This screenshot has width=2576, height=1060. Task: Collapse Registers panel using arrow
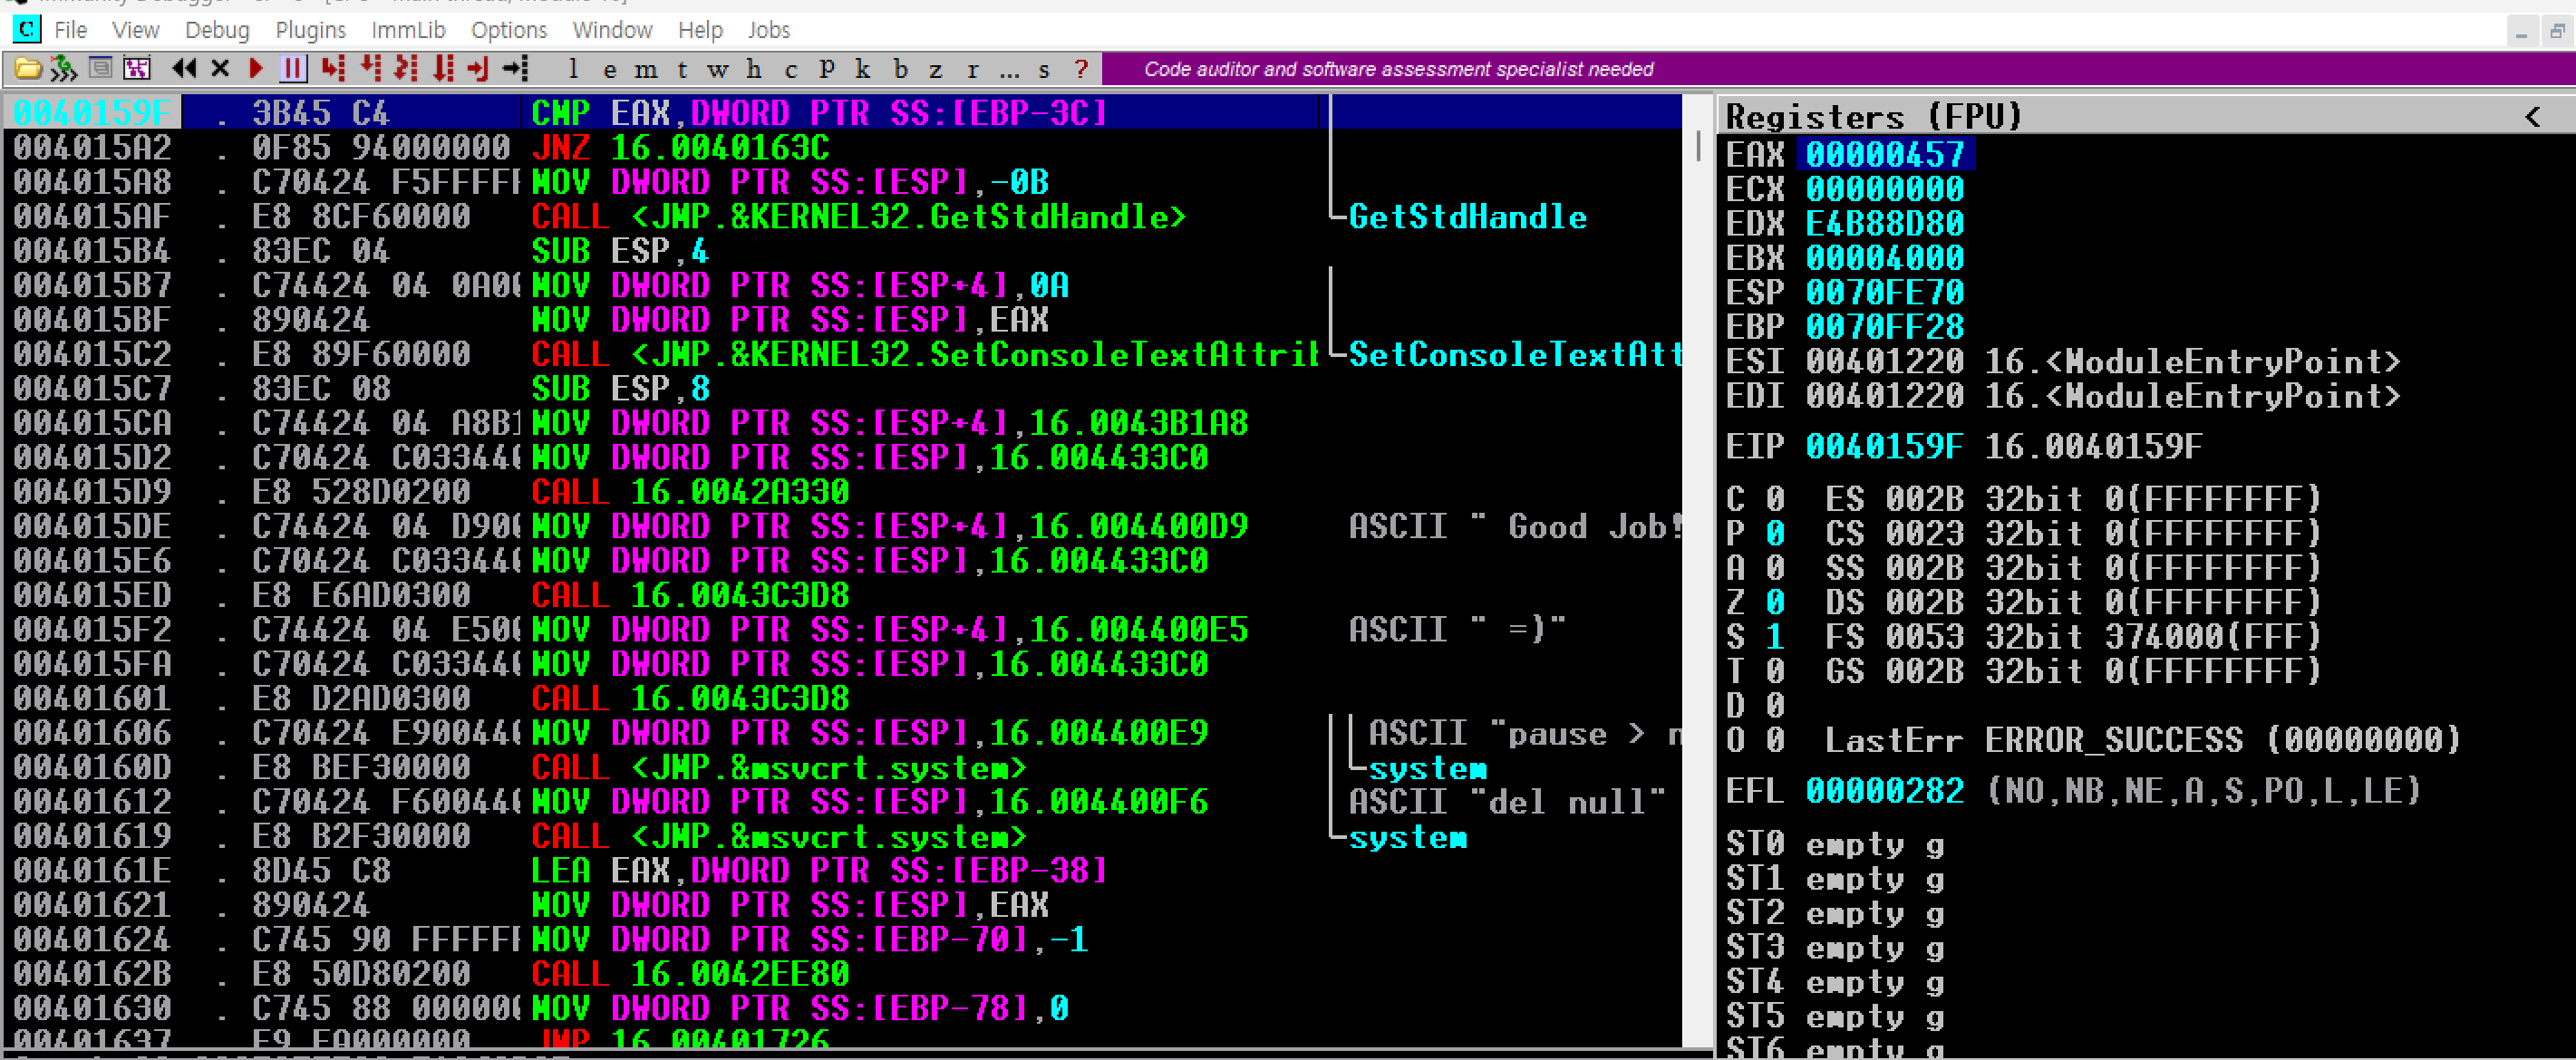(2532, 117)
